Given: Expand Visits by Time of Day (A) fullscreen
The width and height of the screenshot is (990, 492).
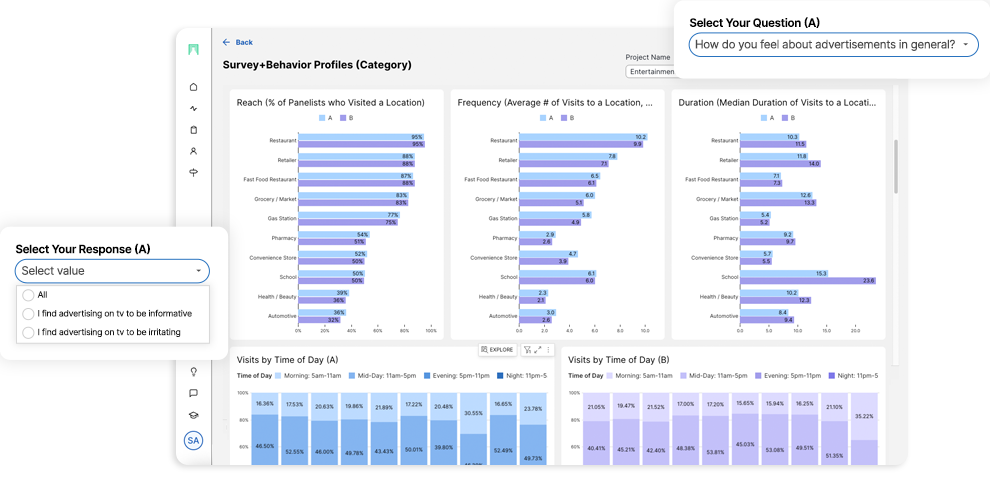Looking at the screenshot, I should click(x=538, y=349).
